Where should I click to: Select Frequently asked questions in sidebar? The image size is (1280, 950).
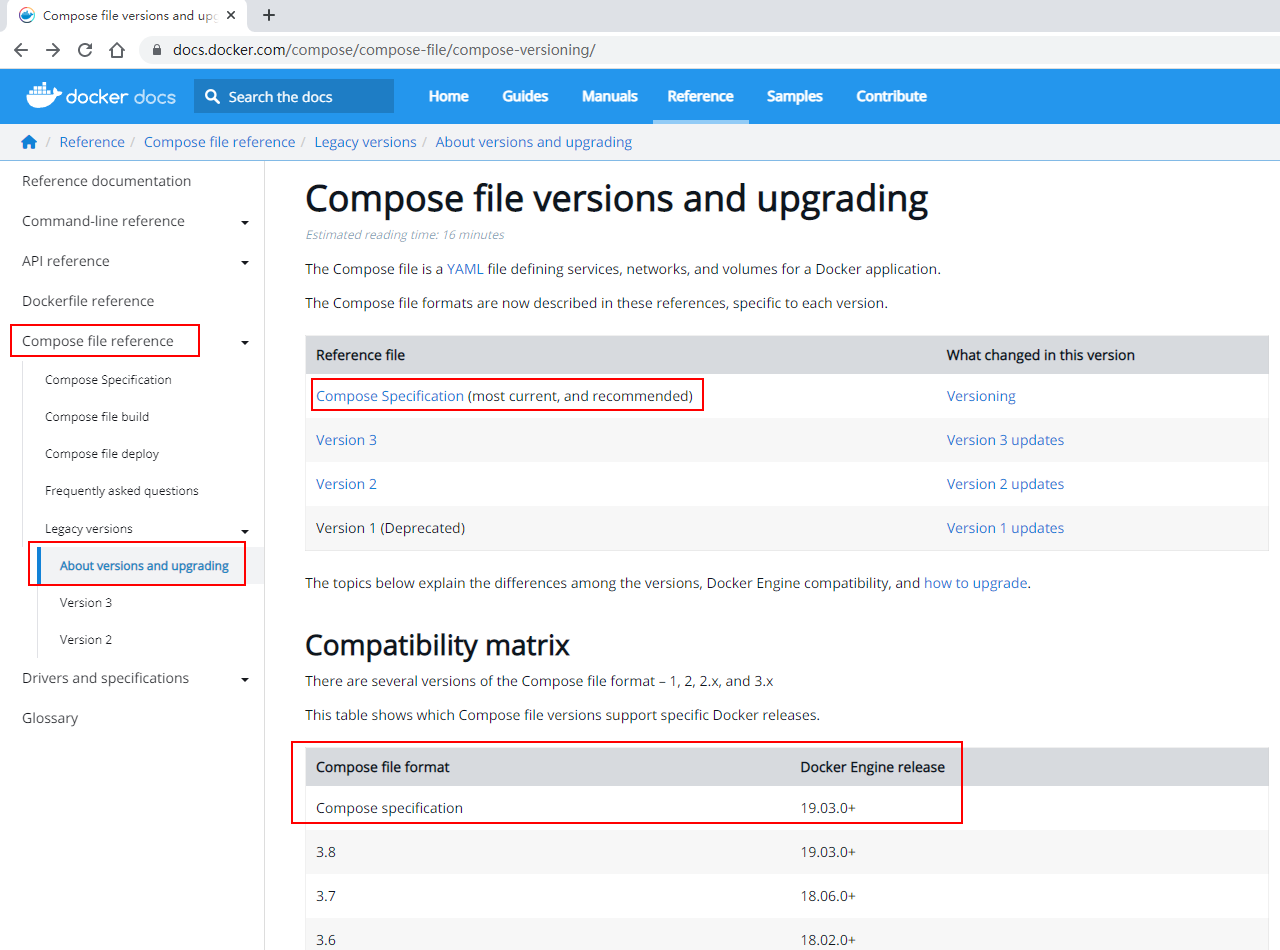pyautogui.click(x=122, y=491)
